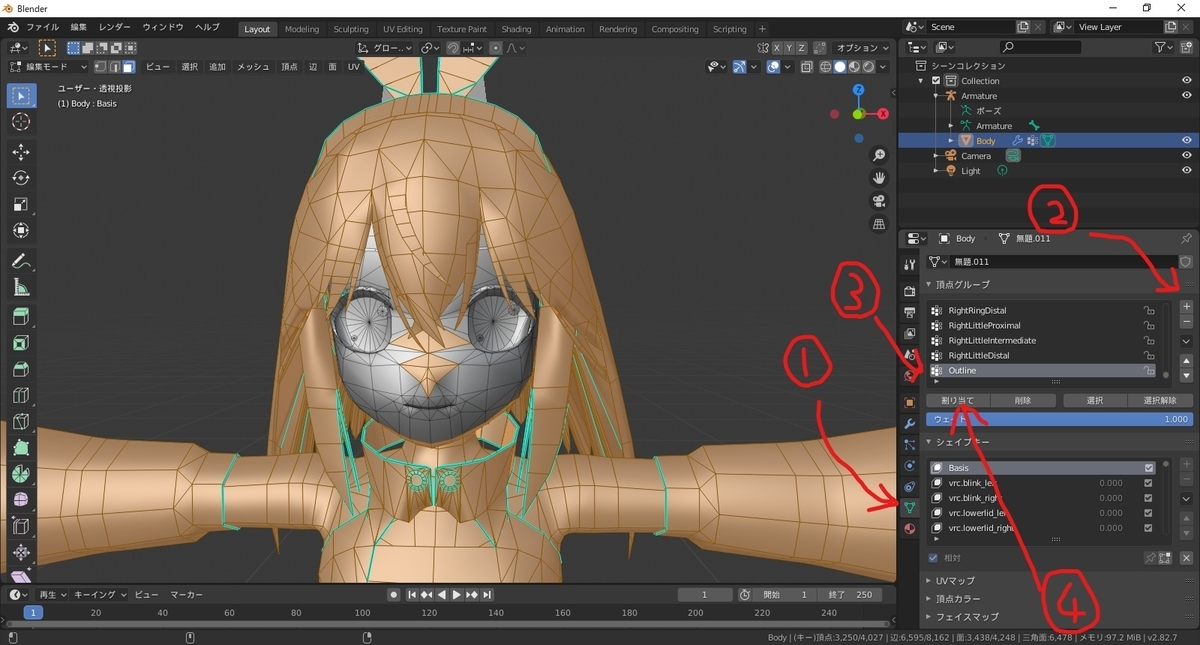Open the レンダー menu
Screen dimensions: 1200x645
coord(115,28)
